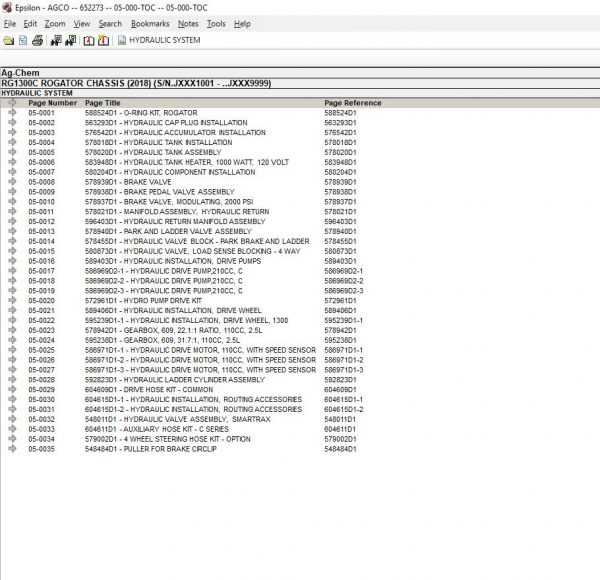The image size is (600, 580).
Task: Select 572961D1 - HYDRO PUMP DRIVE KIT
Action: 143,300
